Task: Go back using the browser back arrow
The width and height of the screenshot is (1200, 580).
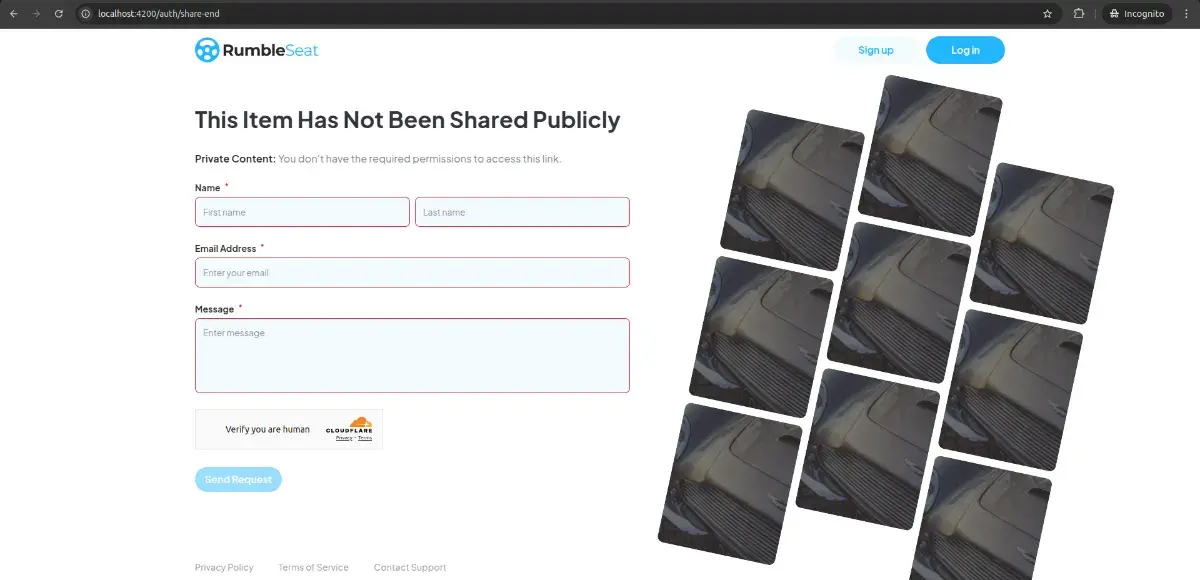Action: [x=13, y=14]
